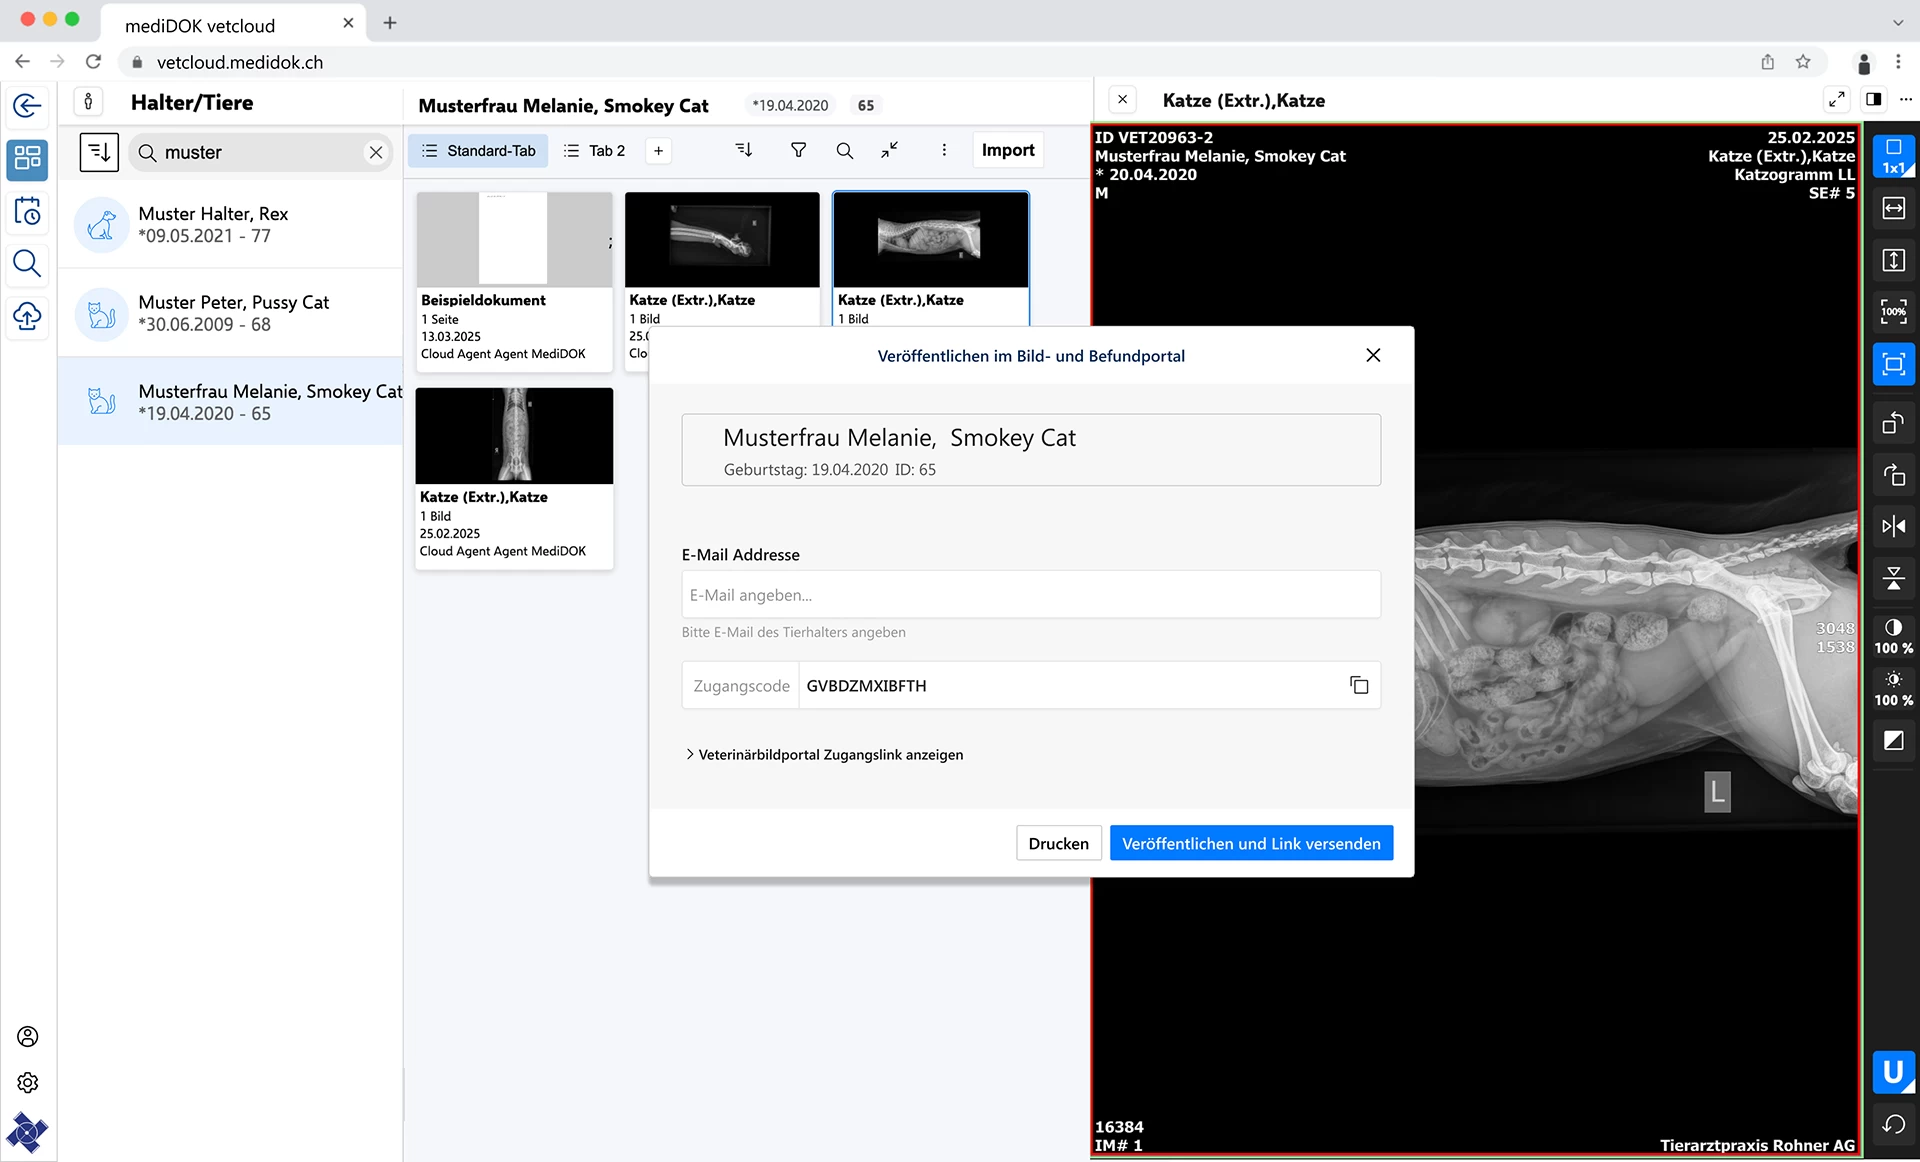
Task: Fit image to width in viewer
Action: (x=1894, y=208)
